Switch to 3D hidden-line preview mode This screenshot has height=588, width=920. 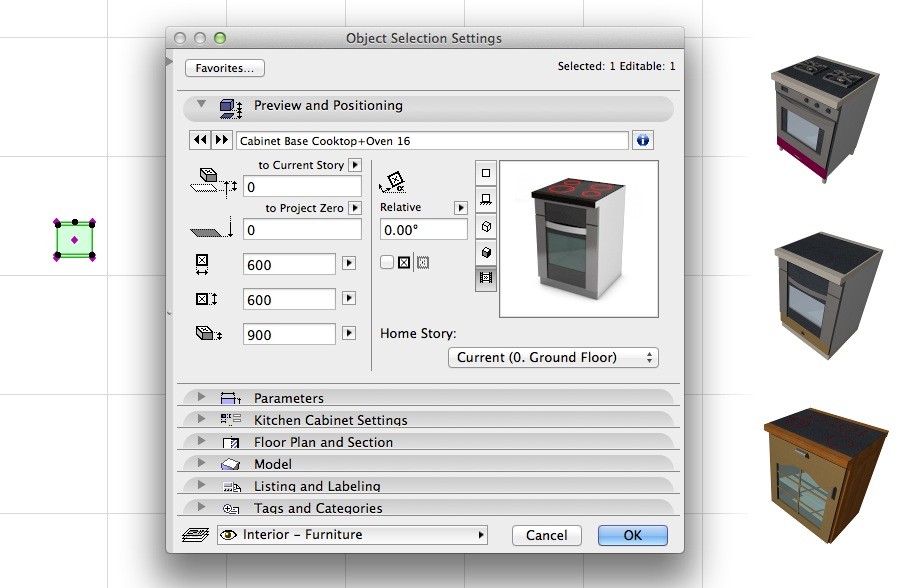coord(485,226)
